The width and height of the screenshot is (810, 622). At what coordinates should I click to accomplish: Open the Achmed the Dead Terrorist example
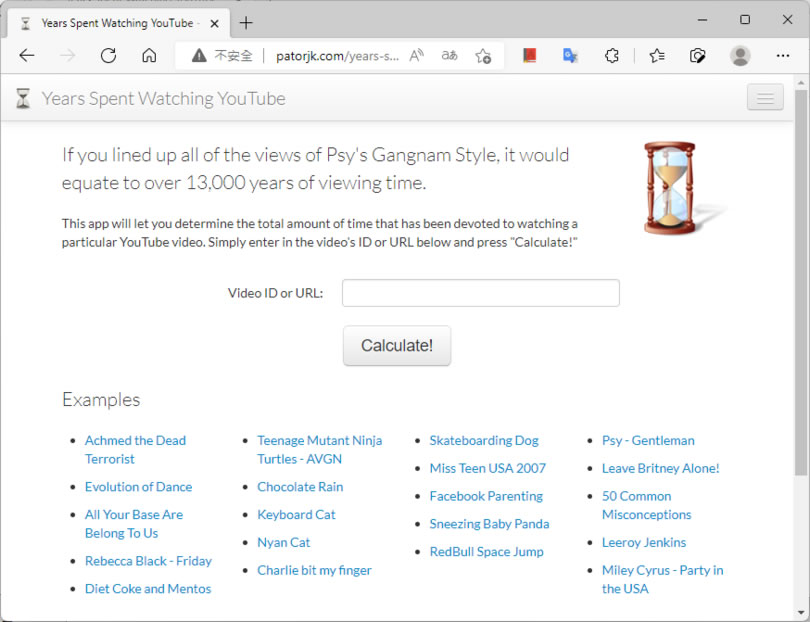click(135, 449)
